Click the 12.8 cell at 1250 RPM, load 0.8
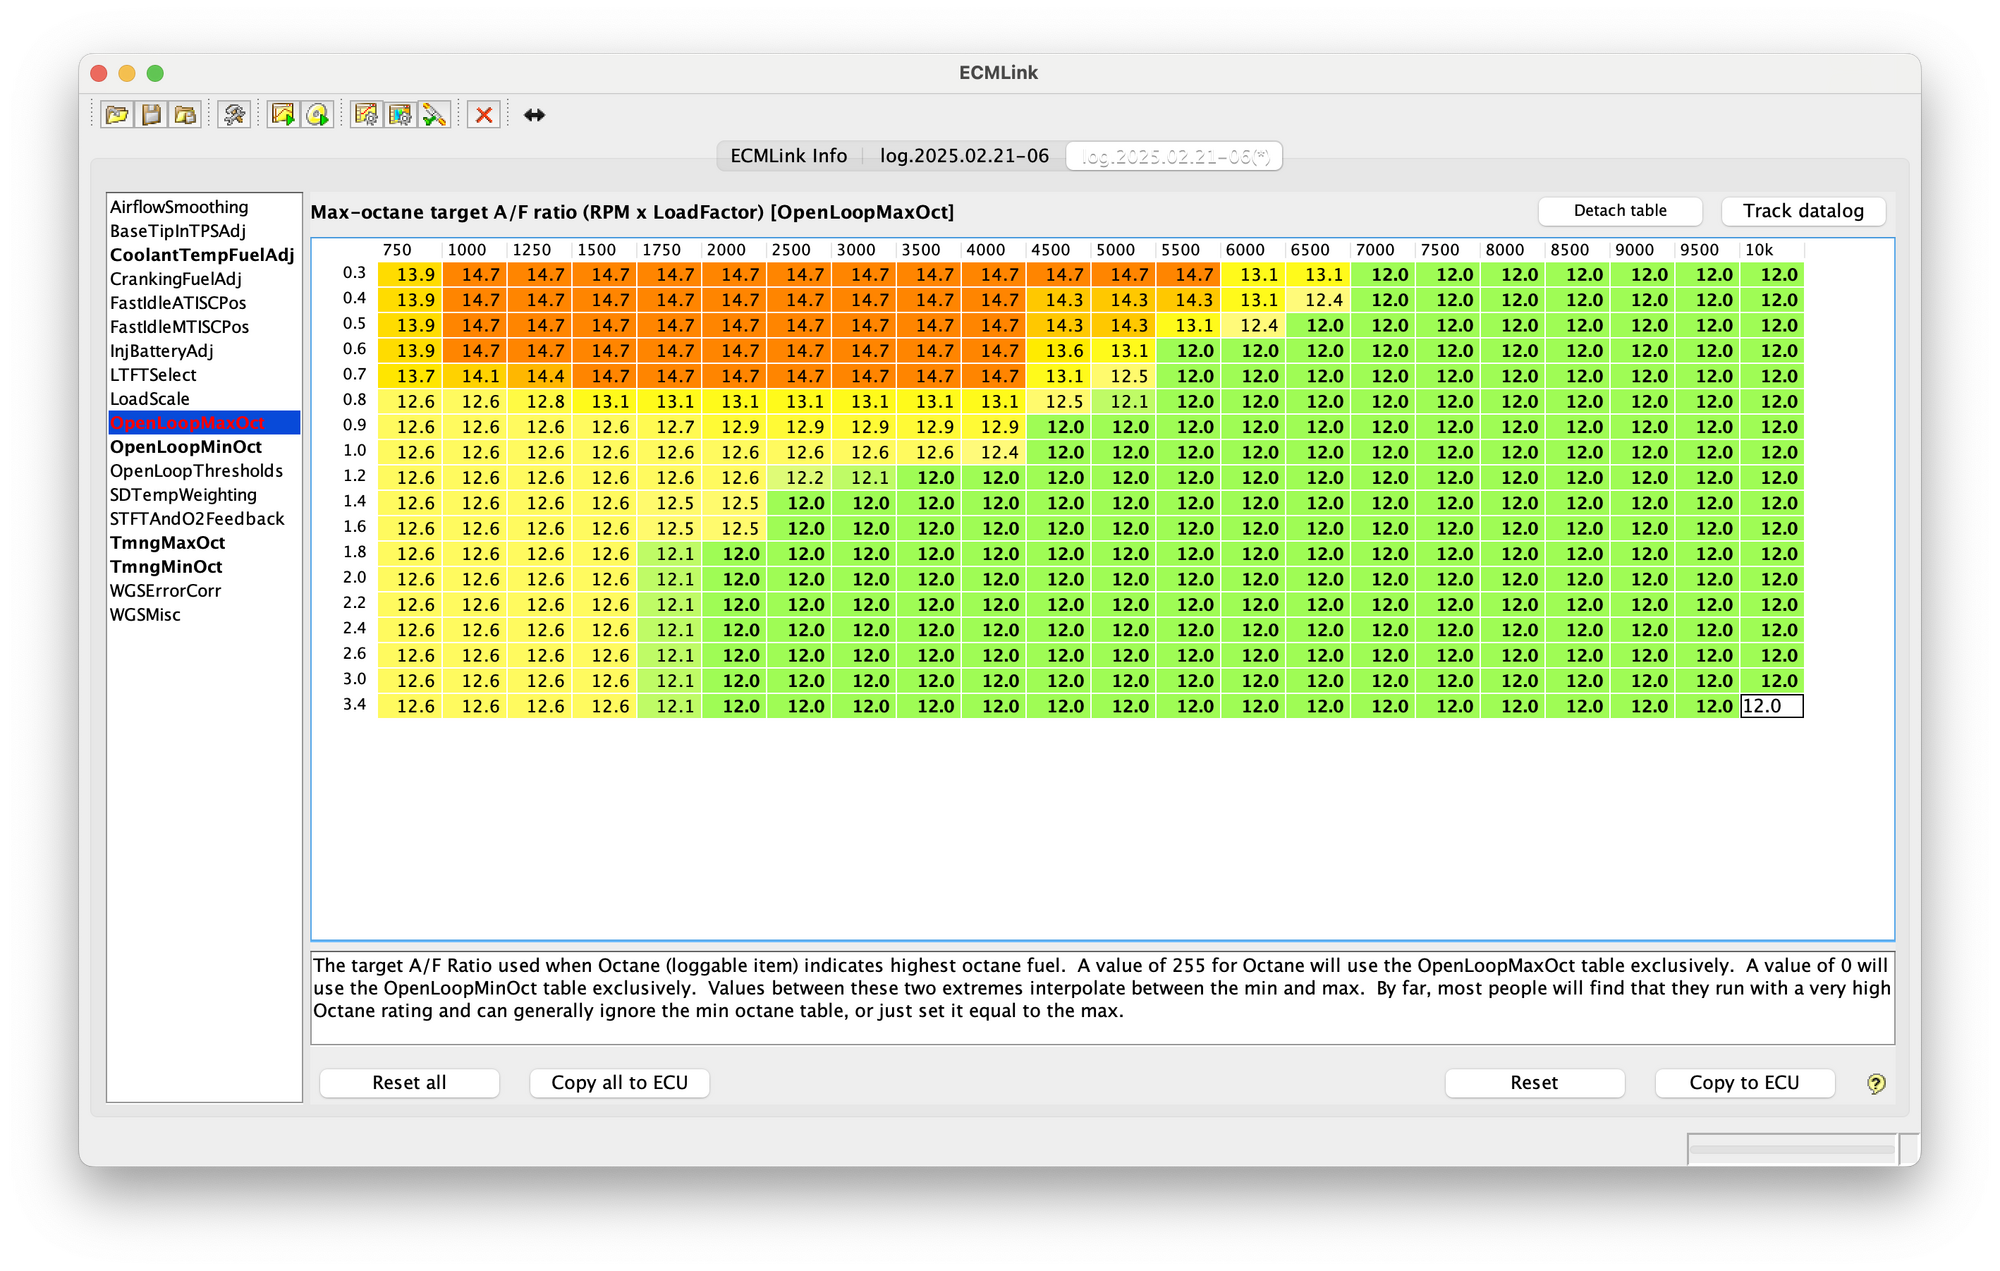Image resolution: width=2000 pixels, height=1271 pixels. (x=540, y=401)
